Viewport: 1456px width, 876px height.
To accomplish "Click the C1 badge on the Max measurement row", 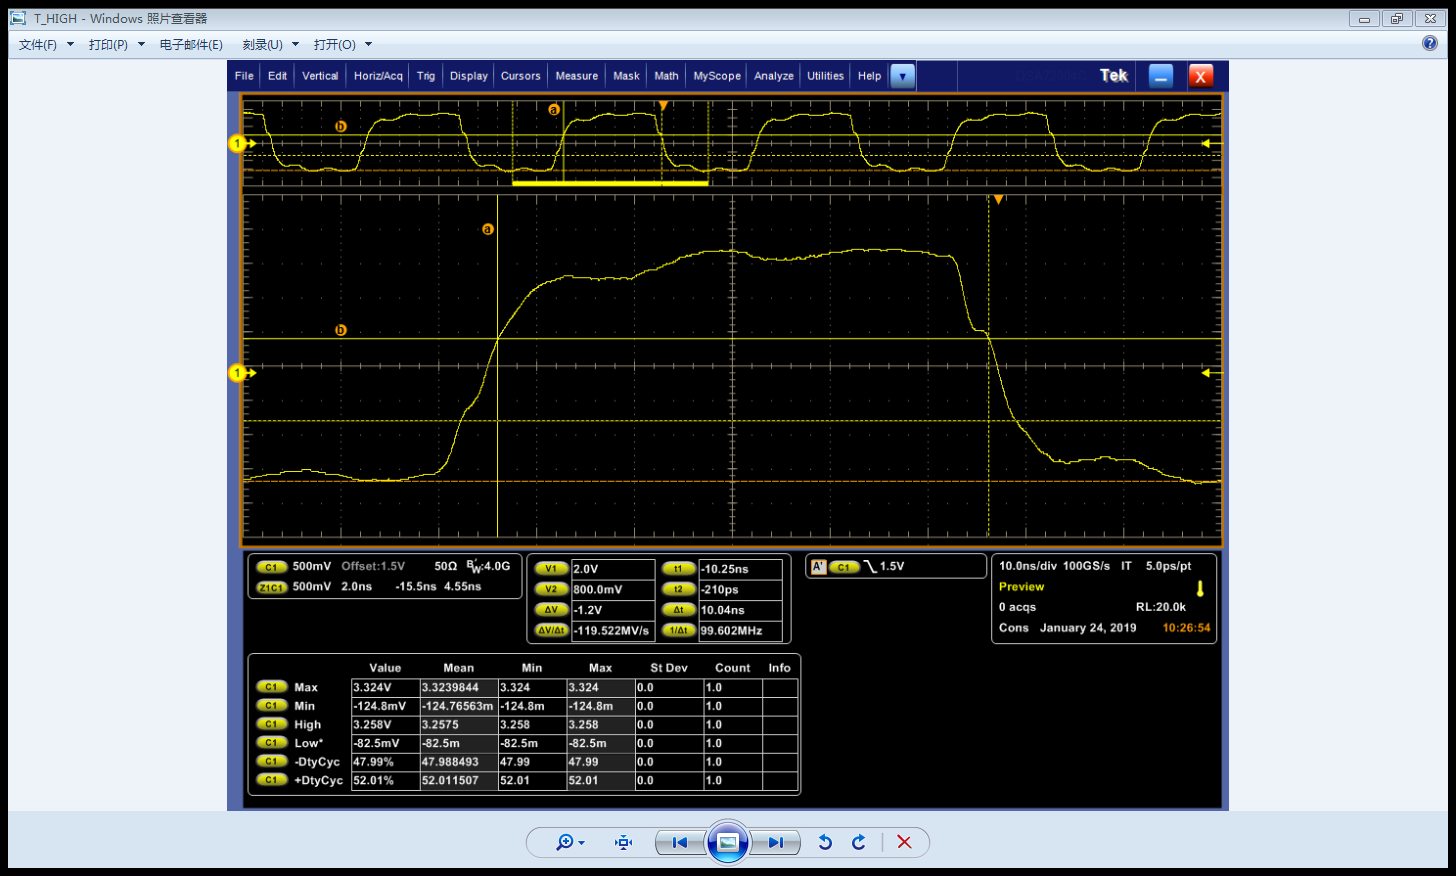I will [271, 687].
